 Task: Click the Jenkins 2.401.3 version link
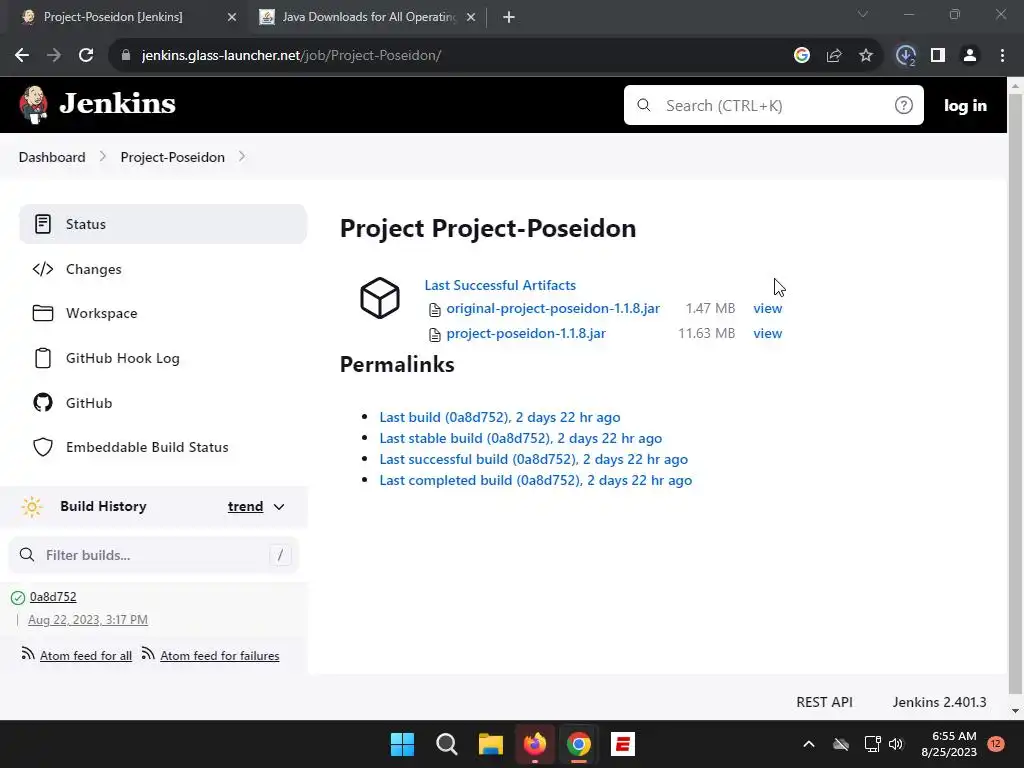click(939, 702)
